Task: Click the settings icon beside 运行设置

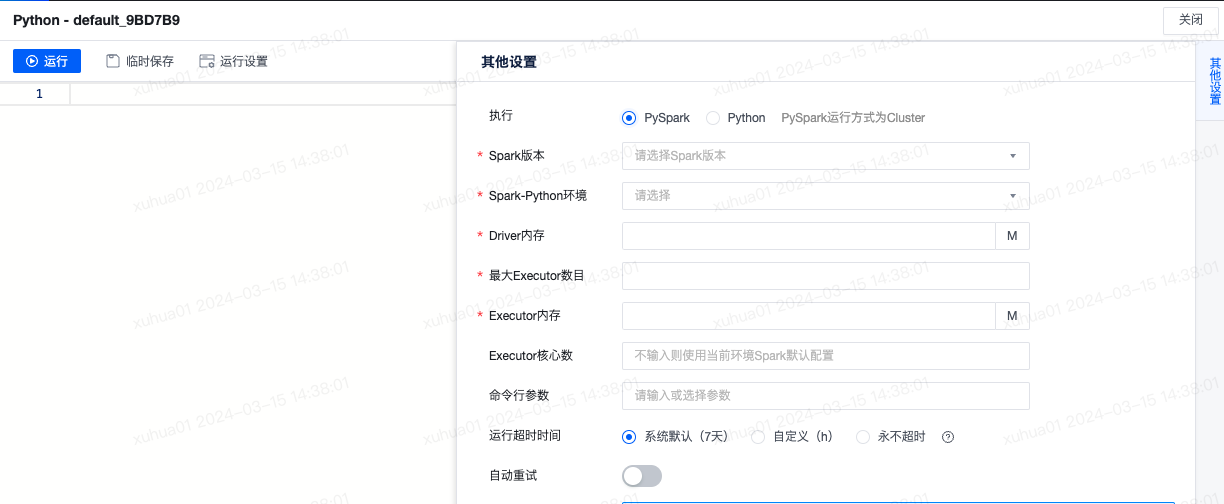Action: (x=207, y=61)
